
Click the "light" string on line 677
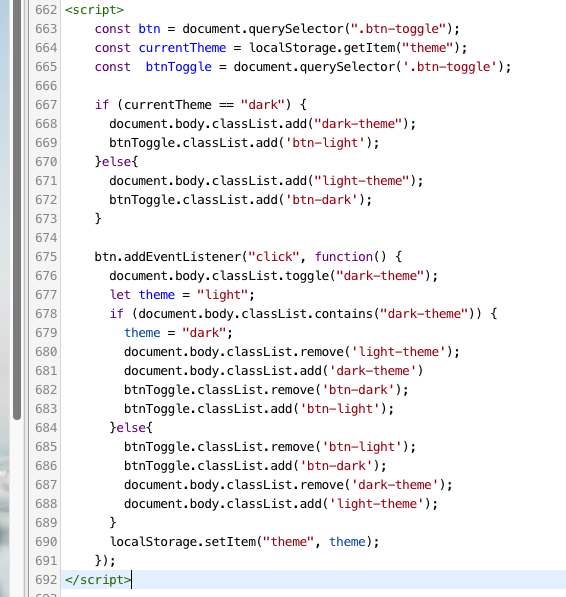click(x=222, y=295)
